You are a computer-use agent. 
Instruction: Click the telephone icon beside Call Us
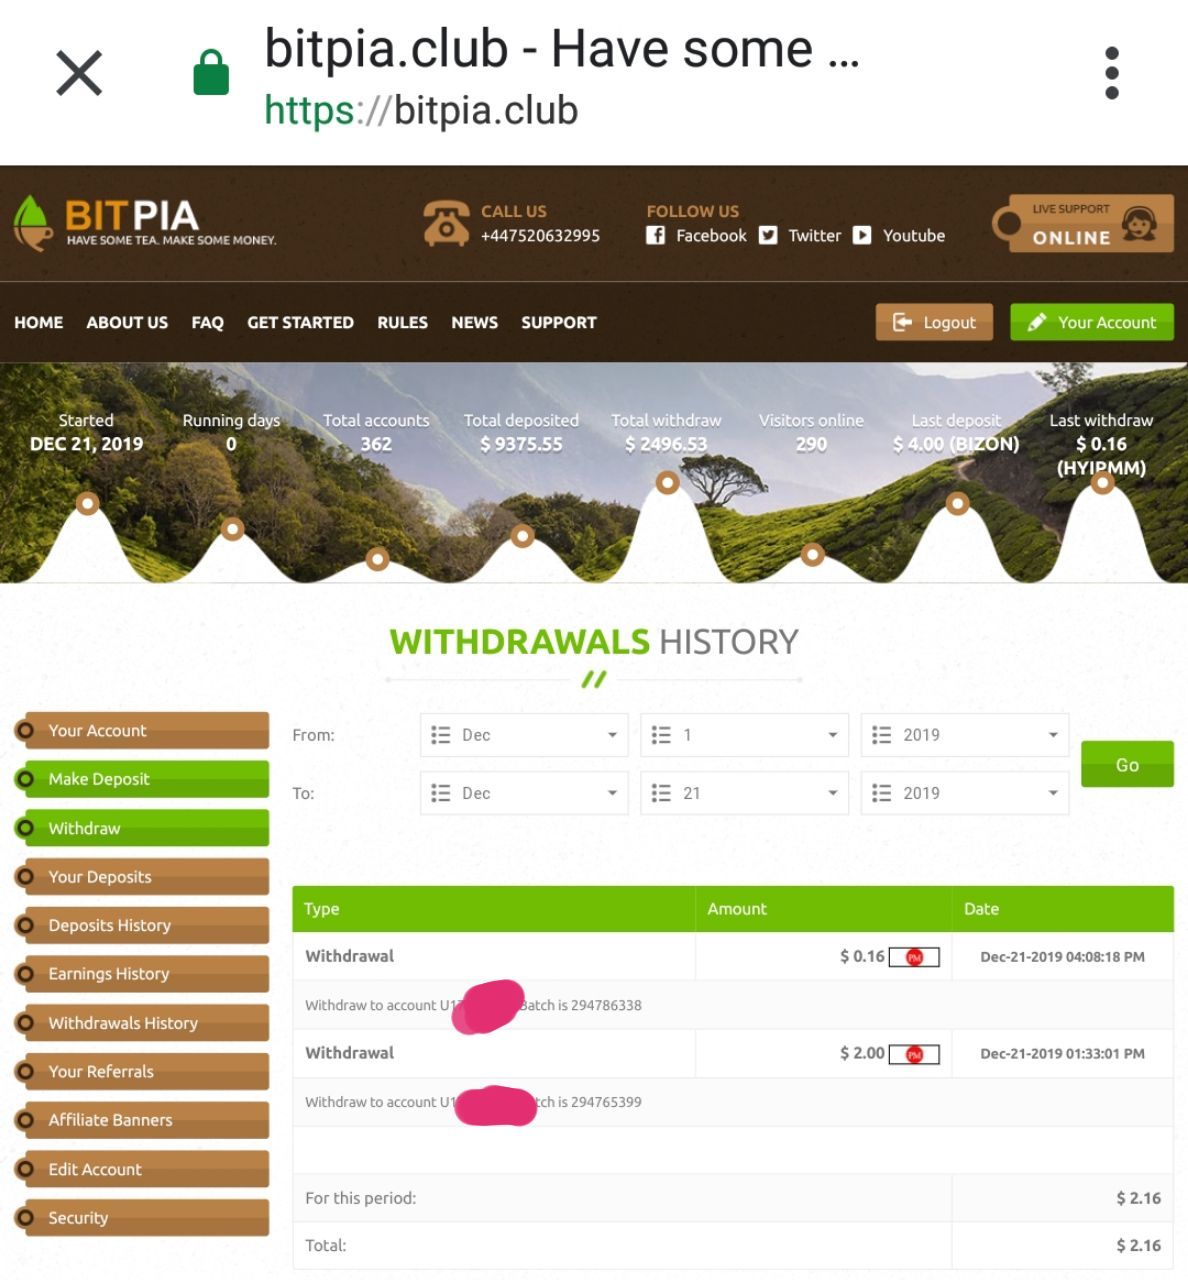coord(446,222)
